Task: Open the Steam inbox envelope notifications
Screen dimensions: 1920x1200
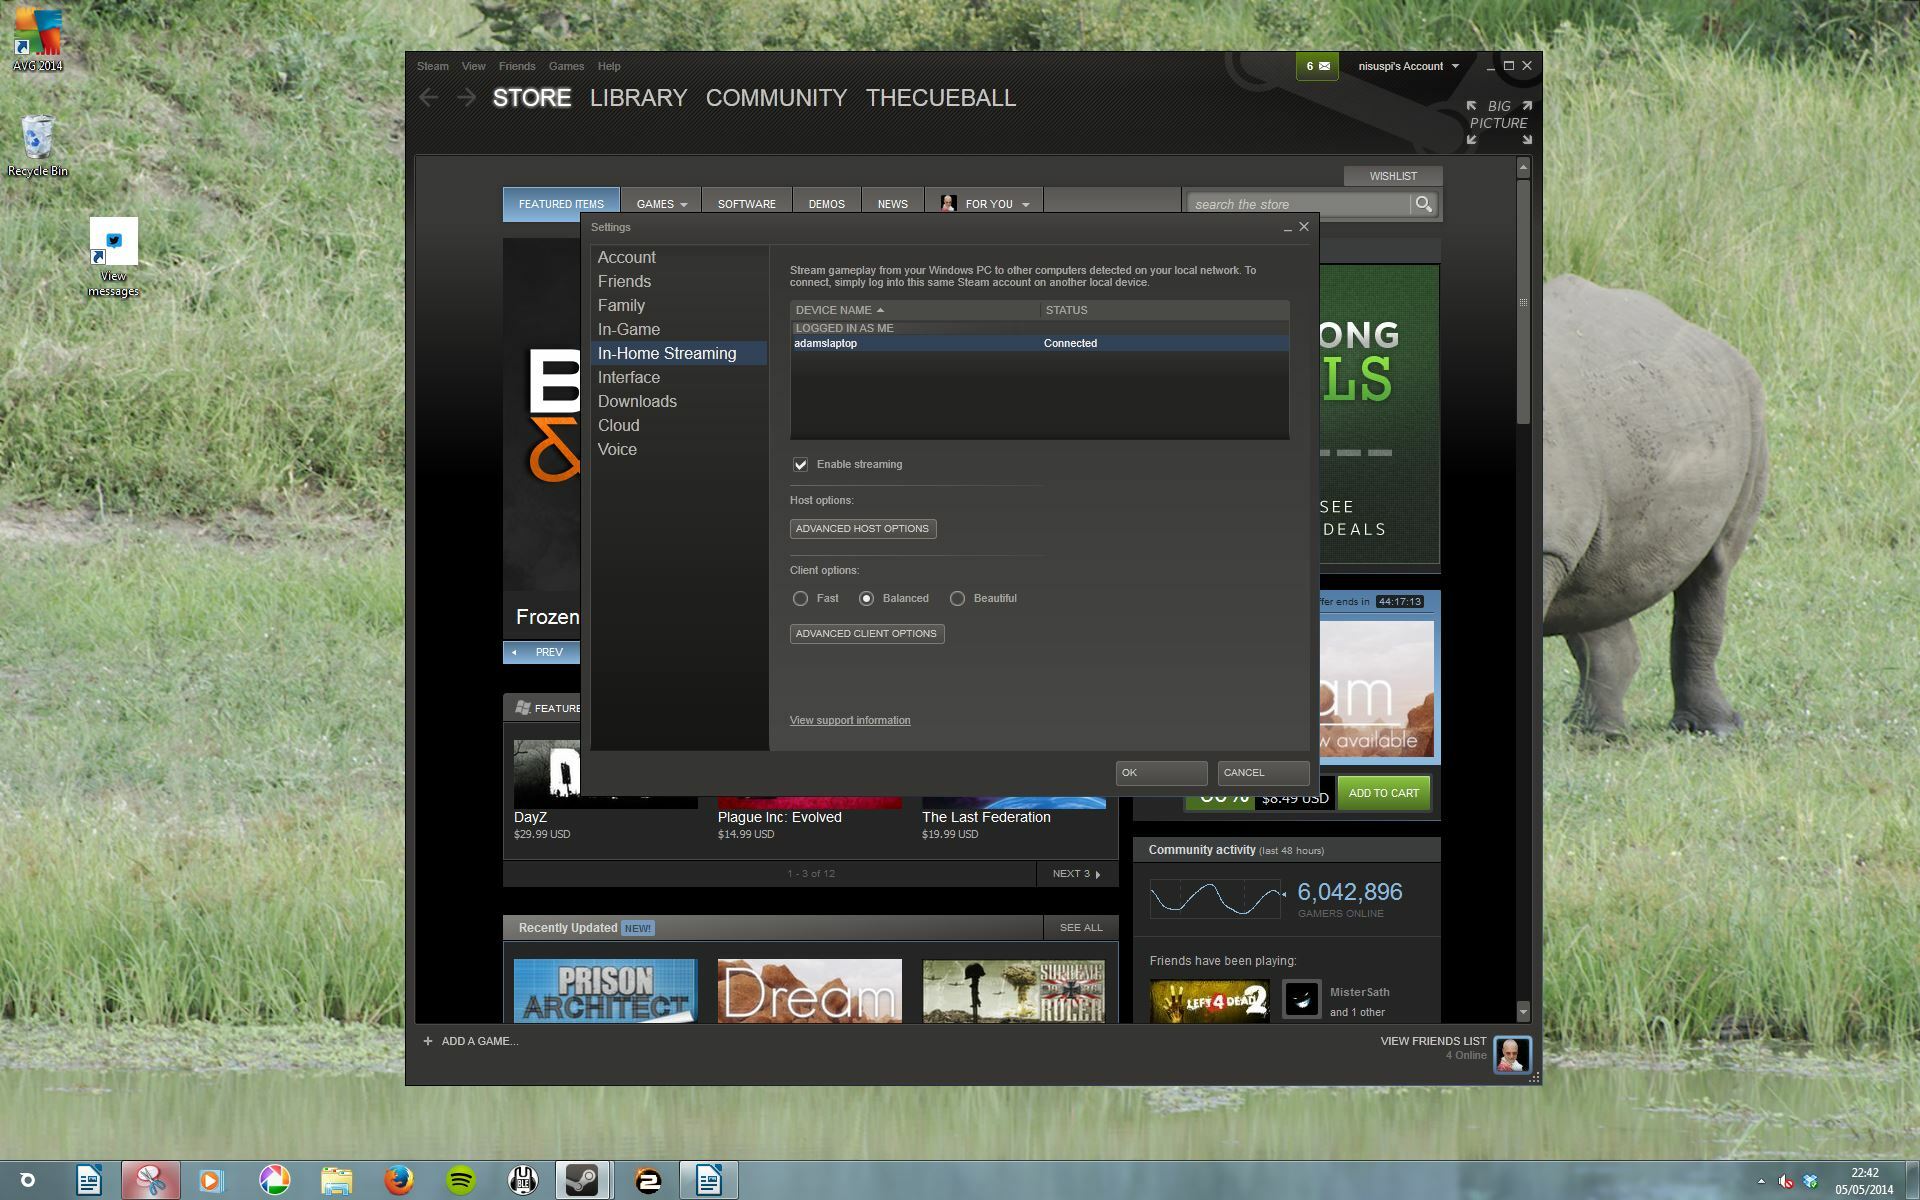Action: click(x=1317, y=66)
